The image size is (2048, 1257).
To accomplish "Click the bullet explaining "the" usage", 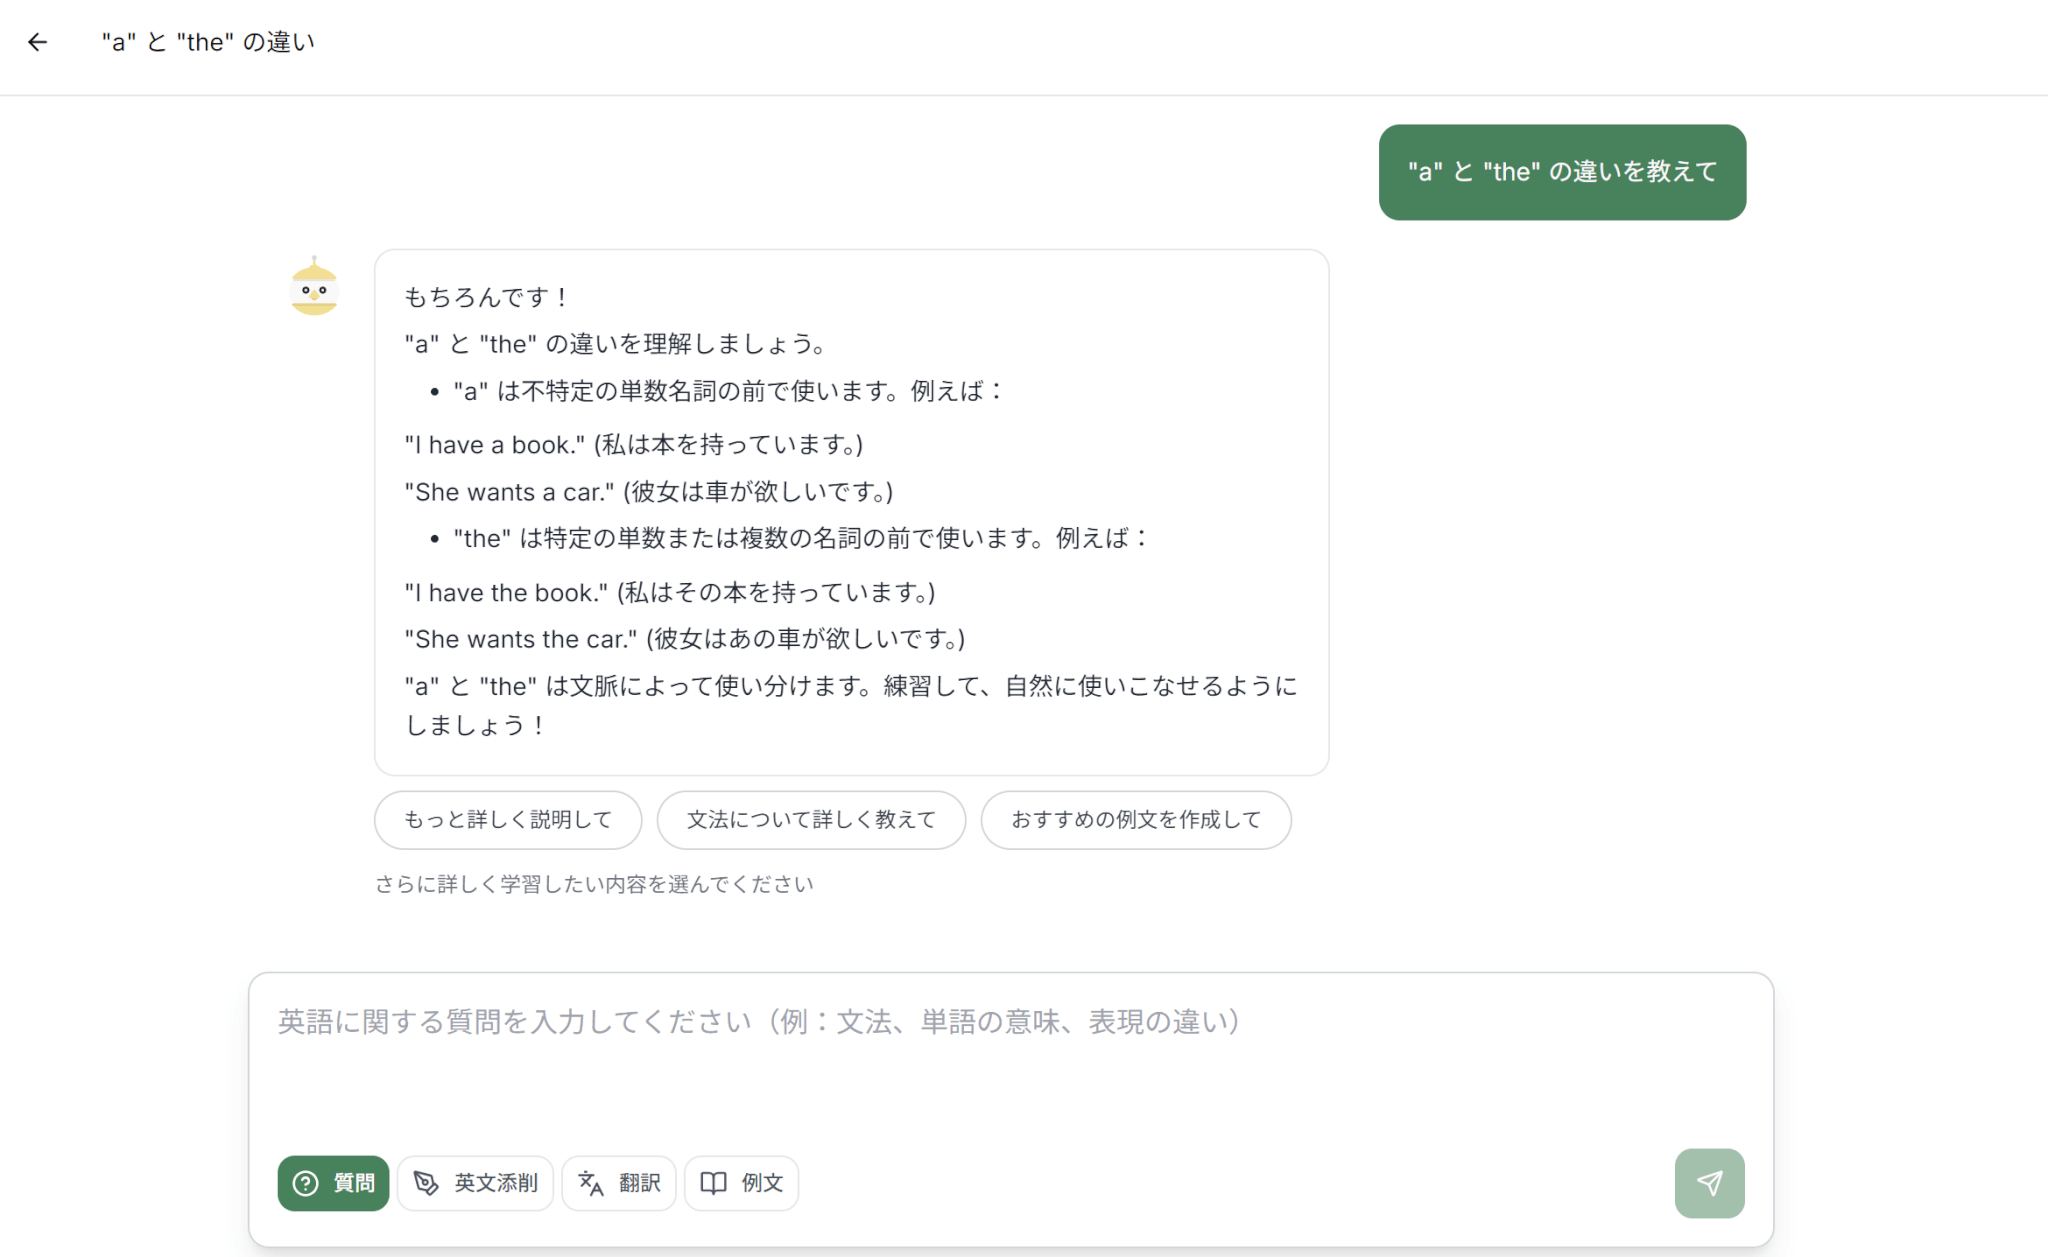I will point(800,539).
